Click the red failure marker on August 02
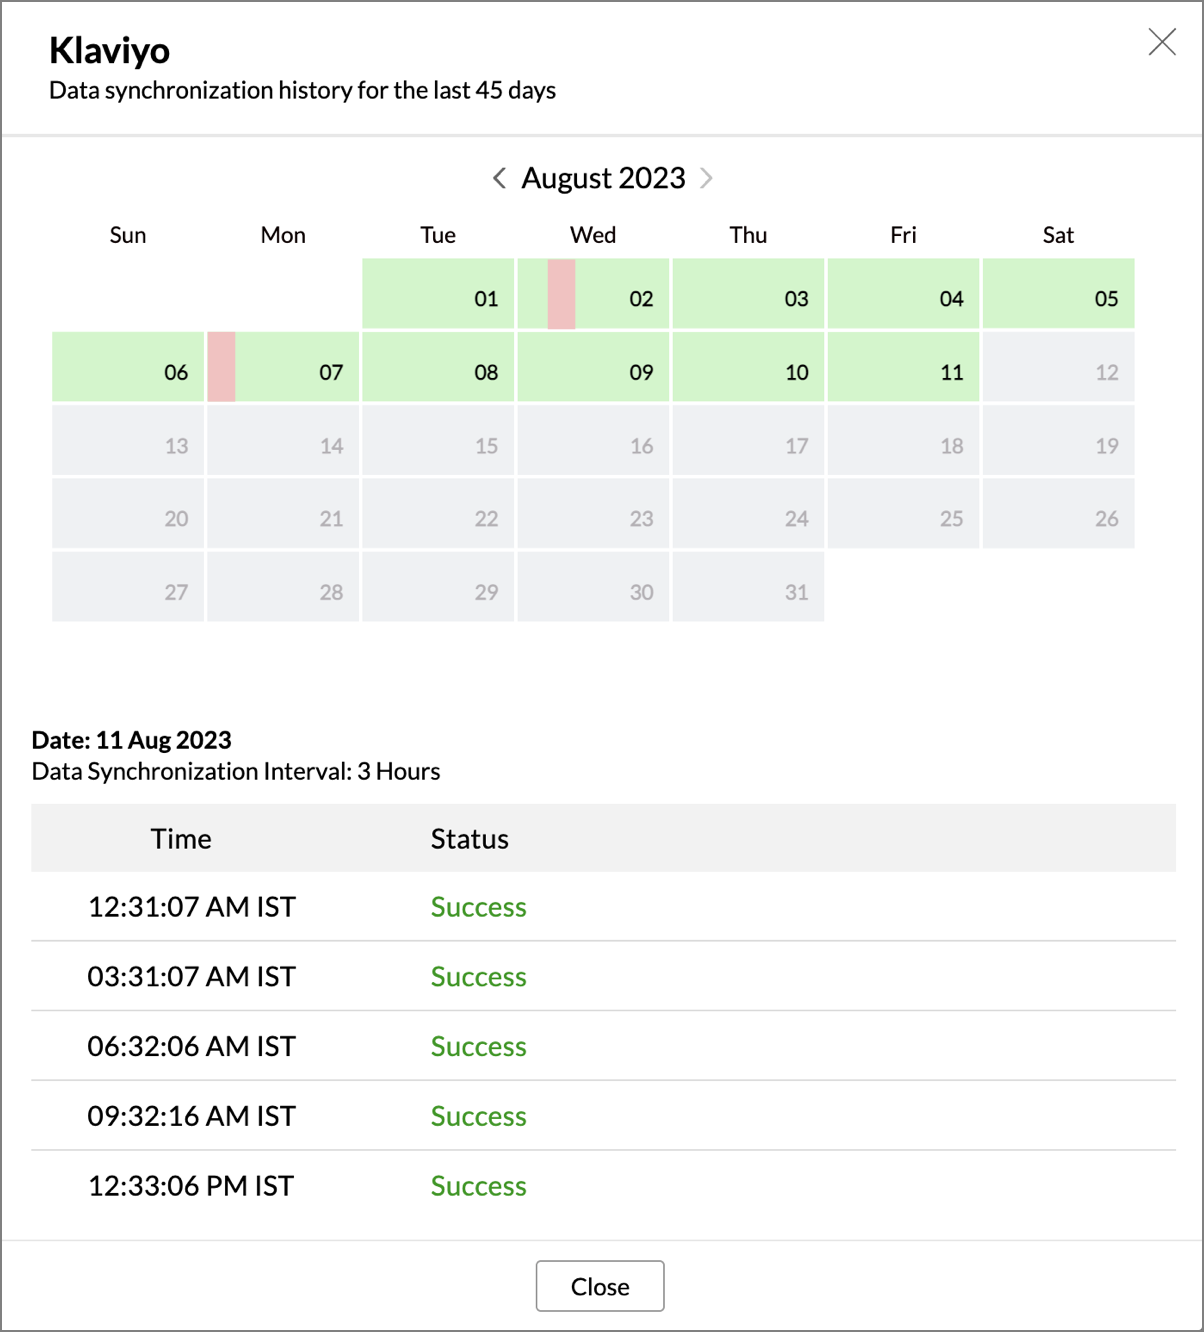The height and width of the screenshot is (1332, 1204). [x=561, y=294]
